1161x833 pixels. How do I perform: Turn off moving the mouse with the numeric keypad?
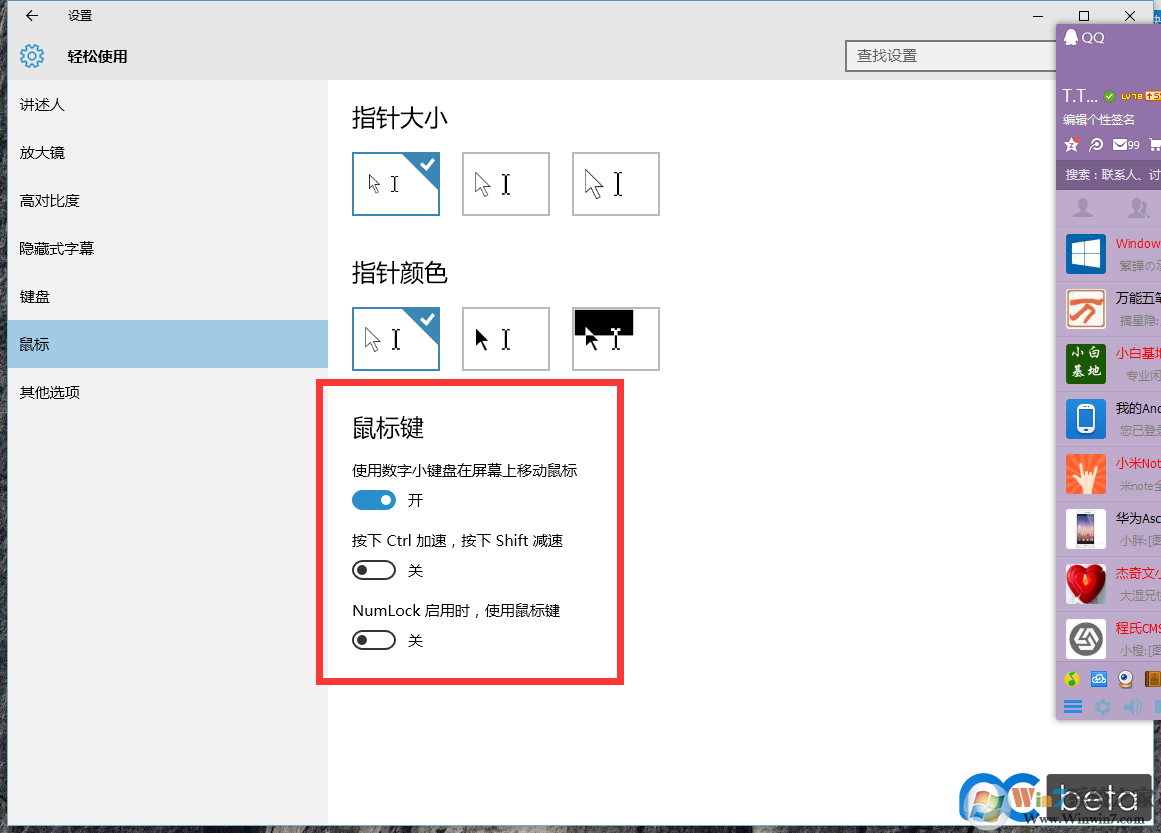374,501
